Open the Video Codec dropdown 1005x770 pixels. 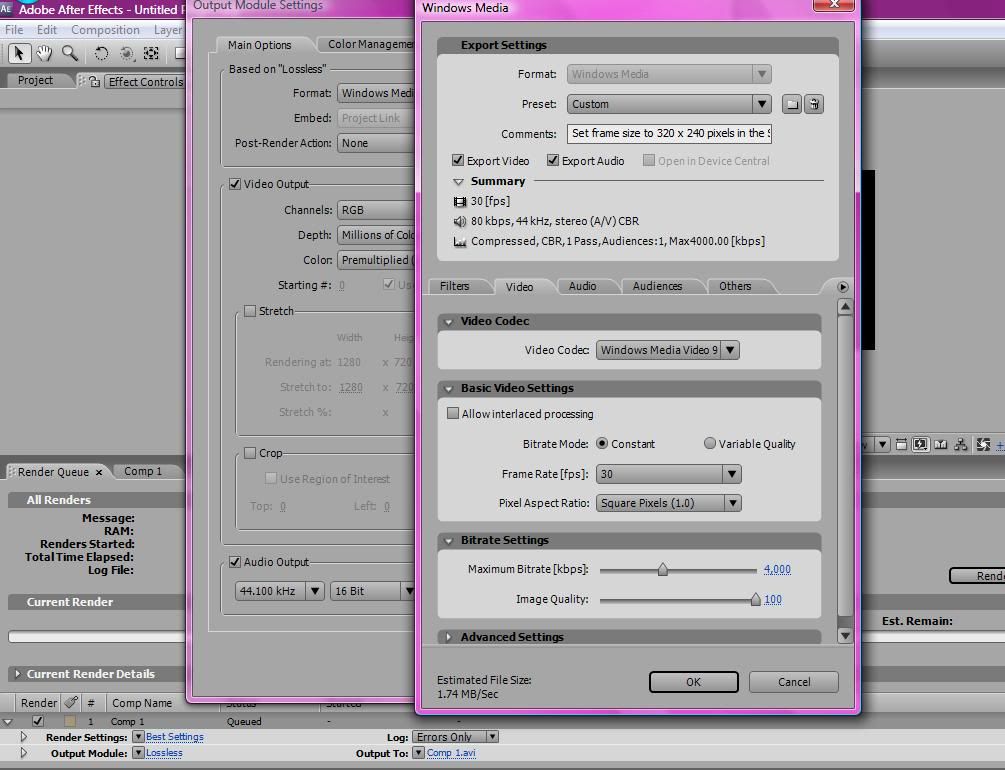730,350
